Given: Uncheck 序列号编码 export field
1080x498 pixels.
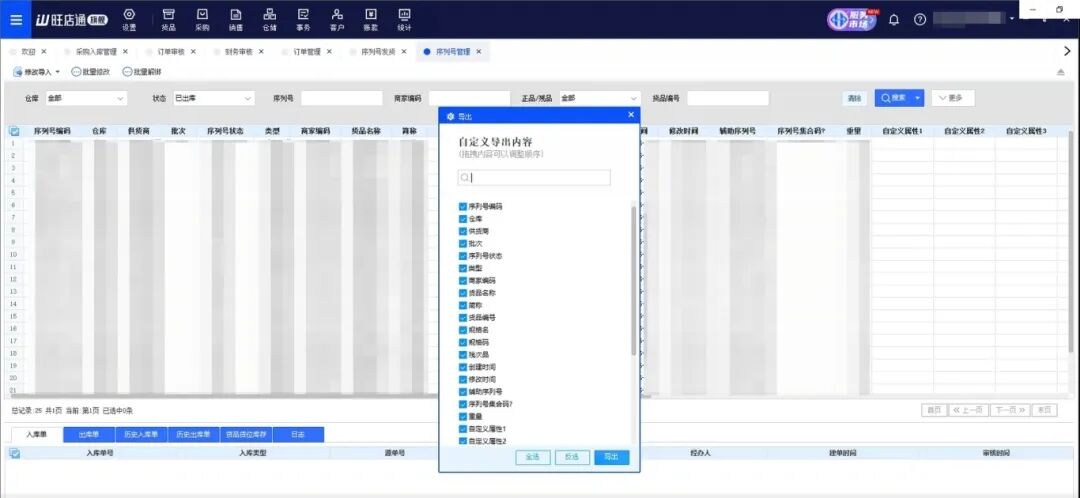Looking at the screenshot, I should [463, 207].
